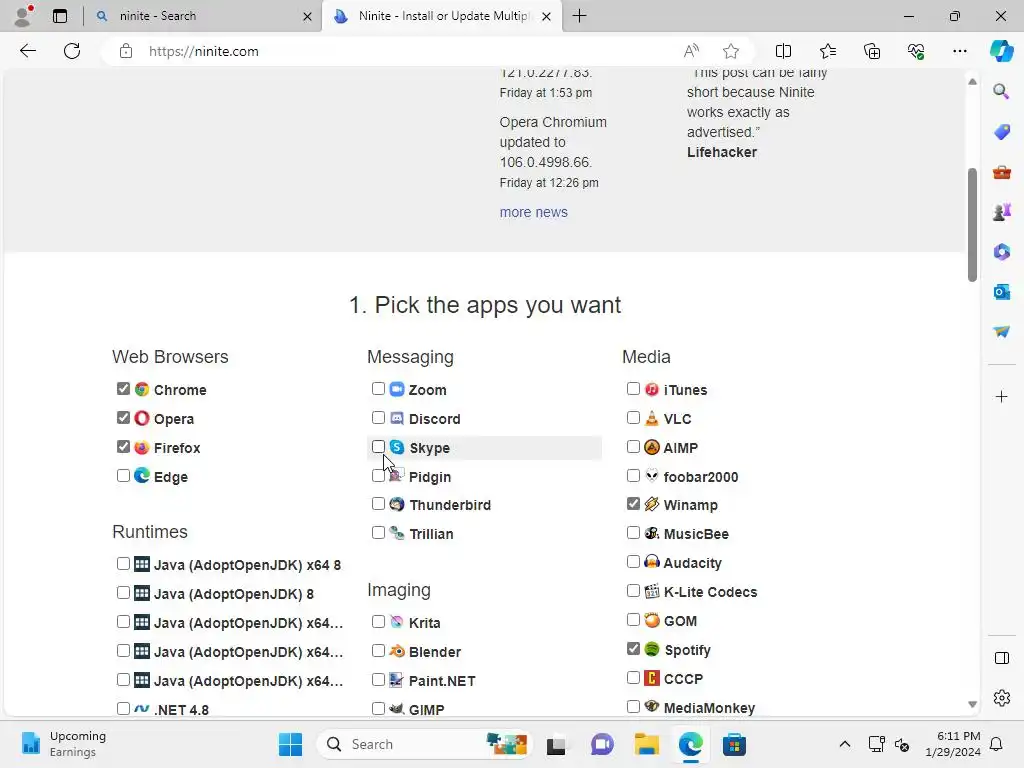
Task: Check the Zoom checkbox
Action: 378,389
